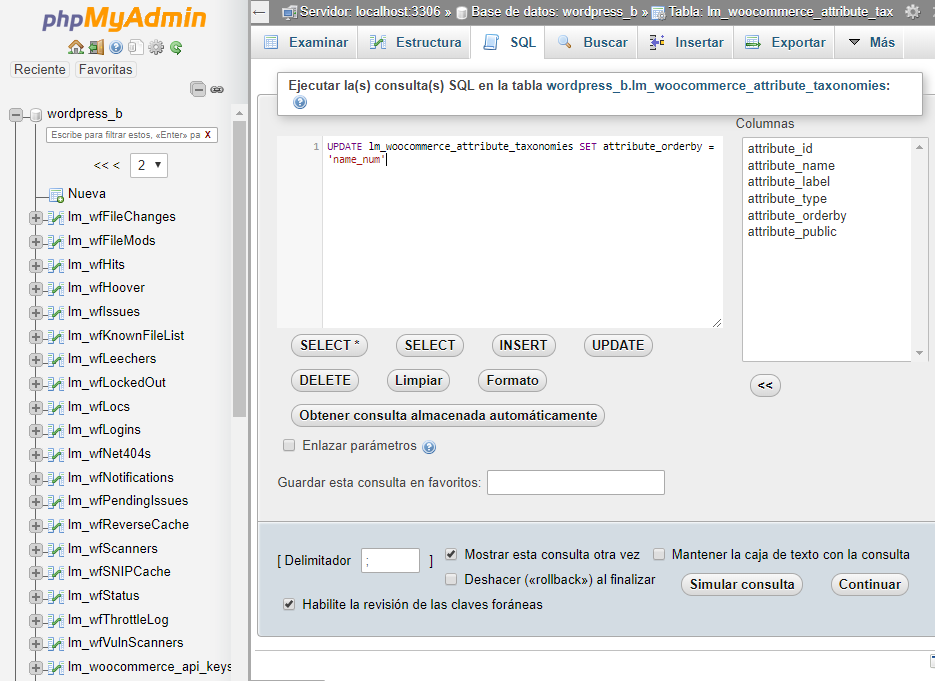Click table icon of lm_wfLogins
Screen dimensions: 935x681
point(56,431)
